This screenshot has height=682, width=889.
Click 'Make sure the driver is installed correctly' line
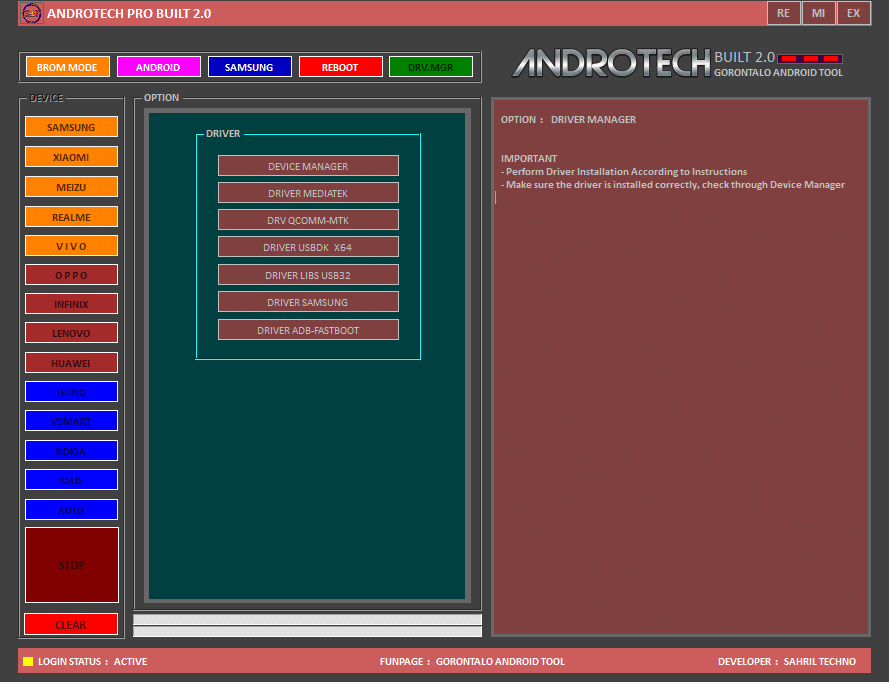pyautogui.click(x=672, y=185)
